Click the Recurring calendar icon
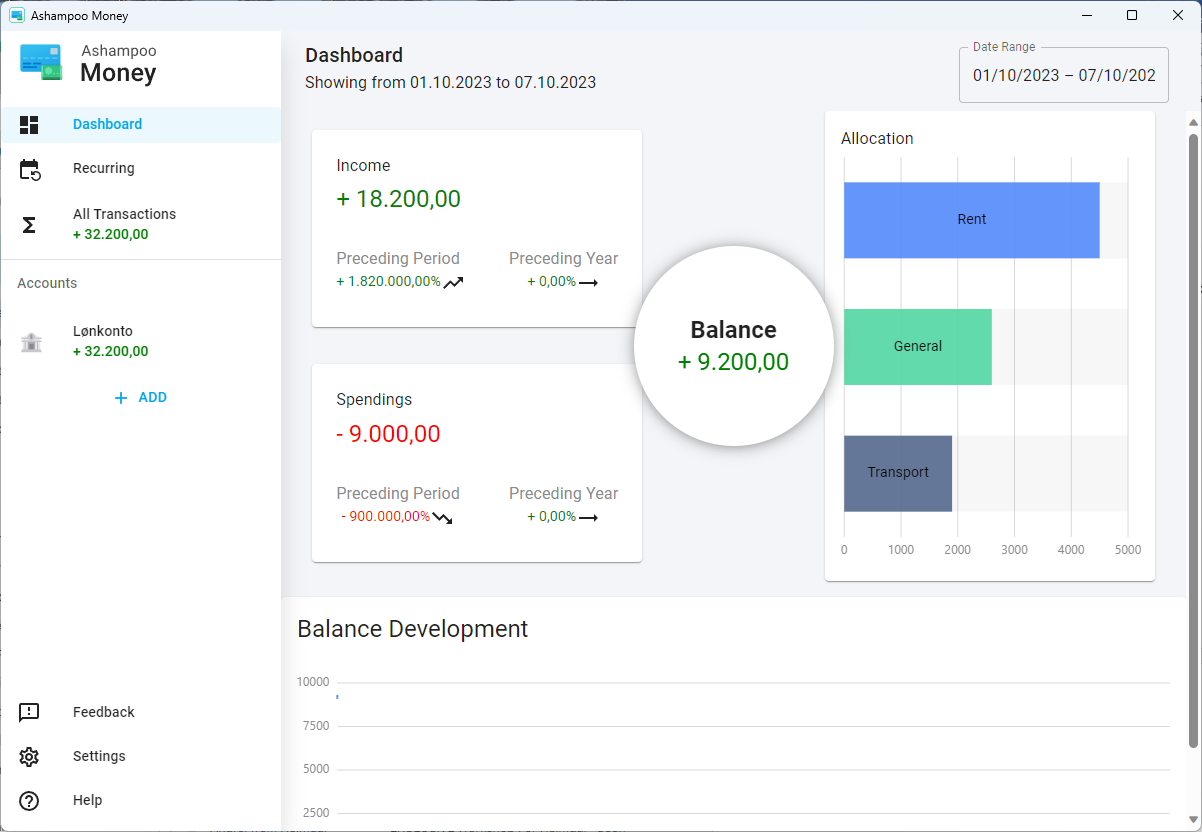The height and width of the screenshot is (832, 1202). [x=29, y=169]
